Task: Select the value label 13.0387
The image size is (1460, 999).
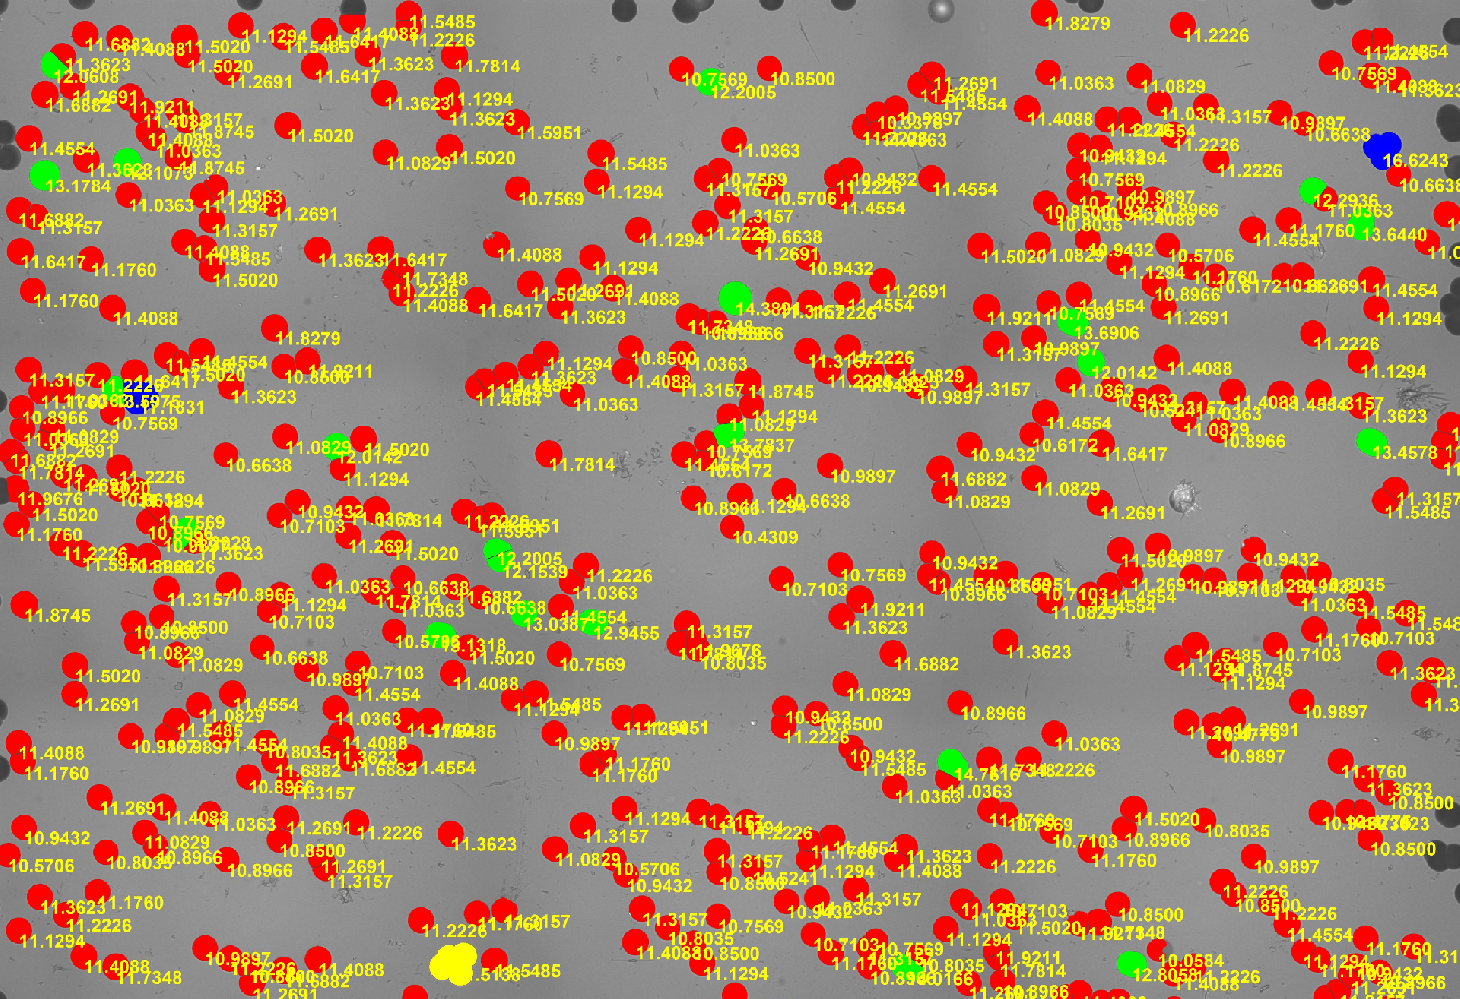Action: click(x=556, y=624)
